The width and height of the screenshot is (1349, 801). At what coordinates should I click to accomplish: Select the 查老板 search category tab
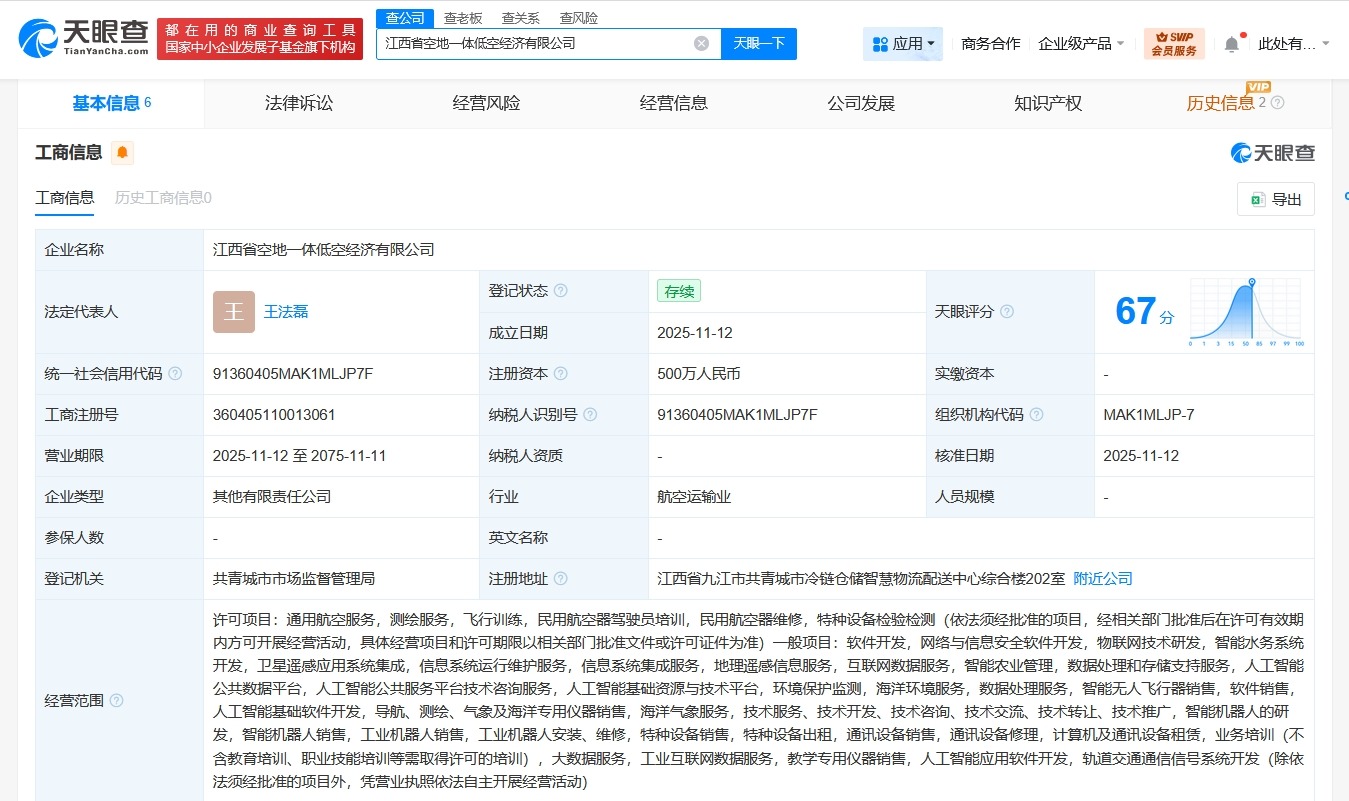tap(462, 17)
